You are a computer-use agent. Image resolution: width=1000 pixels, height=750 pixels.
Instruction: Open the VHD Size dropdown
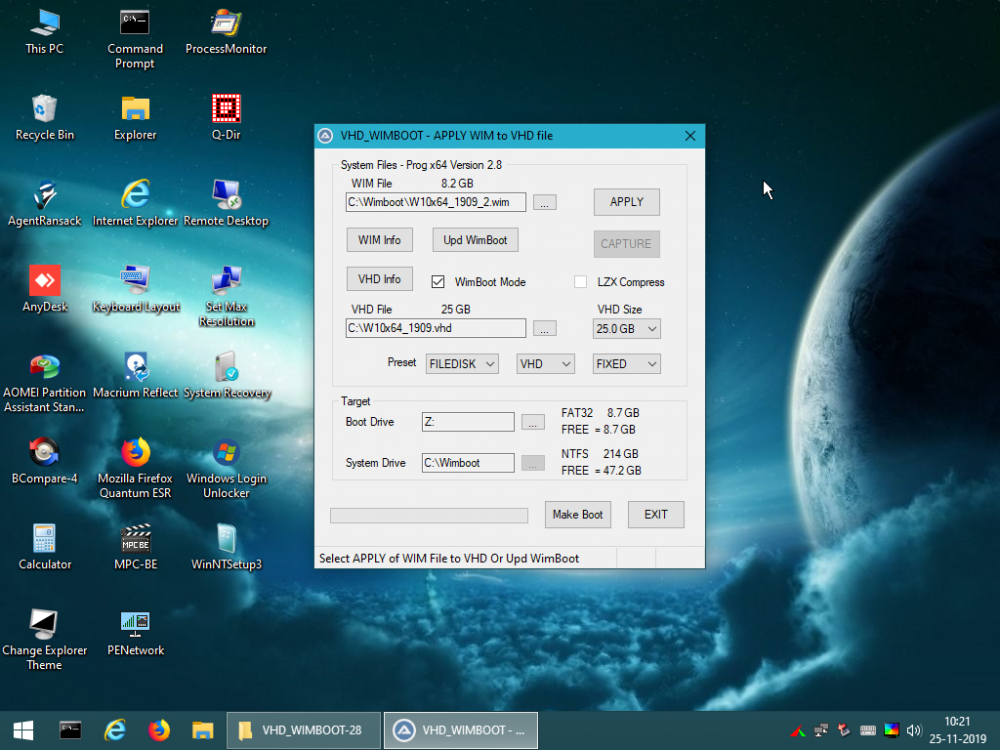[x=626, y=328]
